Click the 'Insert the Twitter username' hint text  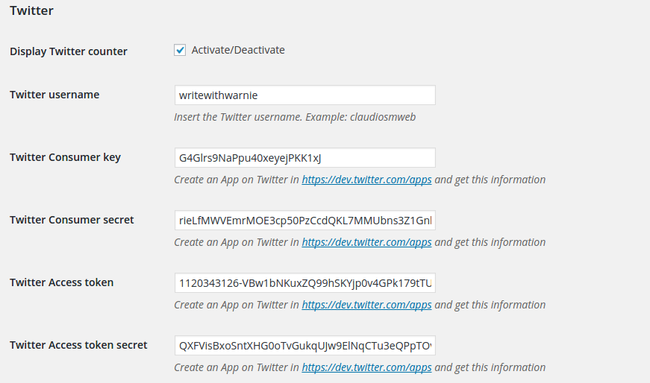tap(295, 117)
